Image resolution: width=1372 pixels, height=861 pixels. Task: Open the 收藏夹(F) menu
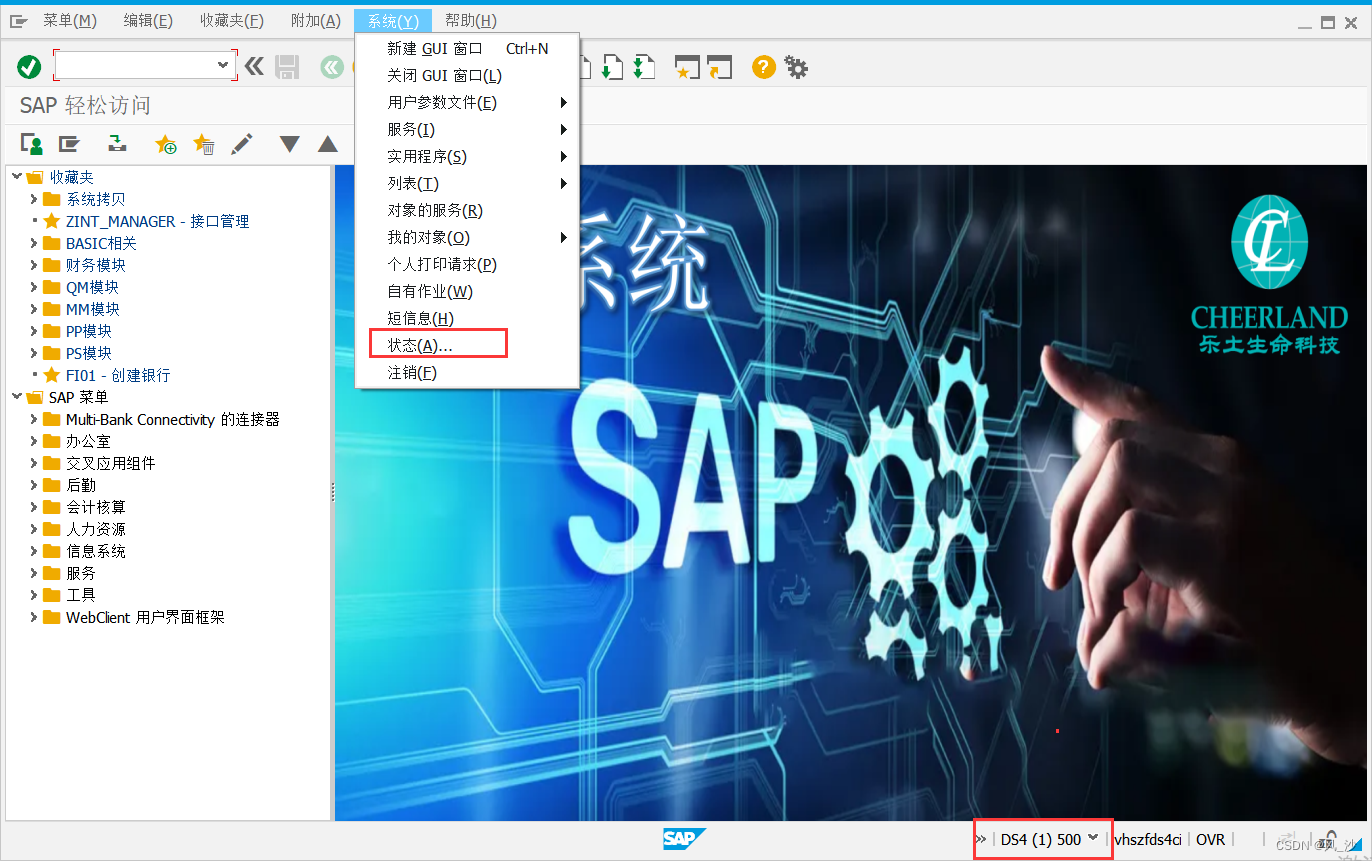point(232,21)
